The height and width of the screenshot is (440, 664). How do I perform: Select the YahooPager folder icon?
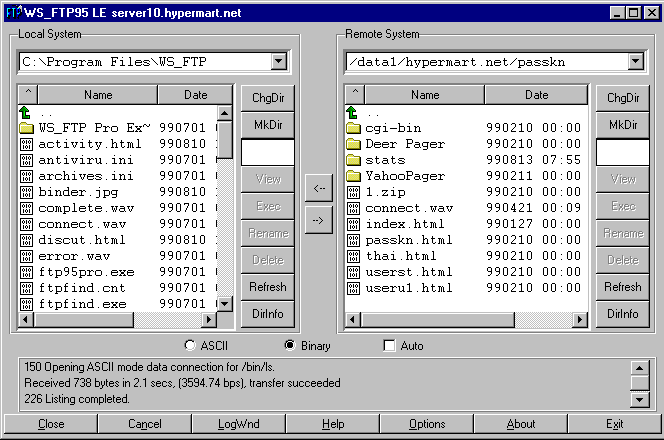353,175
